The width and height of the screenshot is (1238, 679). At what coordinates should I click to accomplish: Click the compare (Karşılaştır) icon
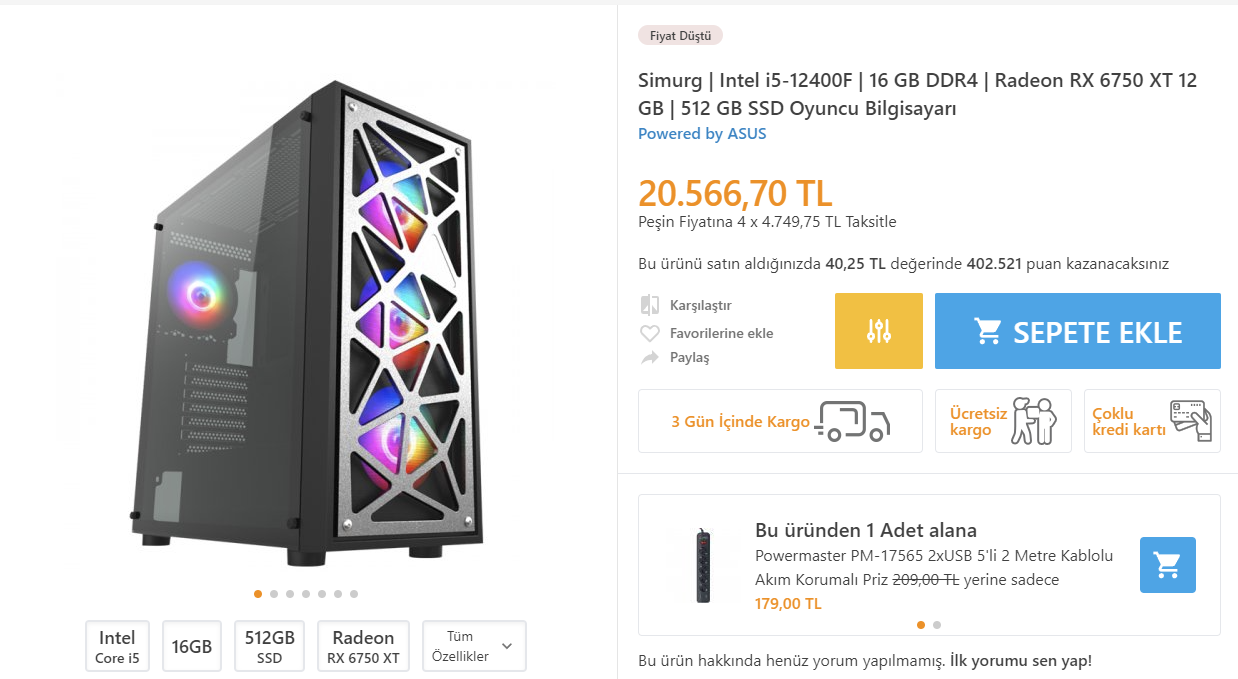(x=650, y=305)
